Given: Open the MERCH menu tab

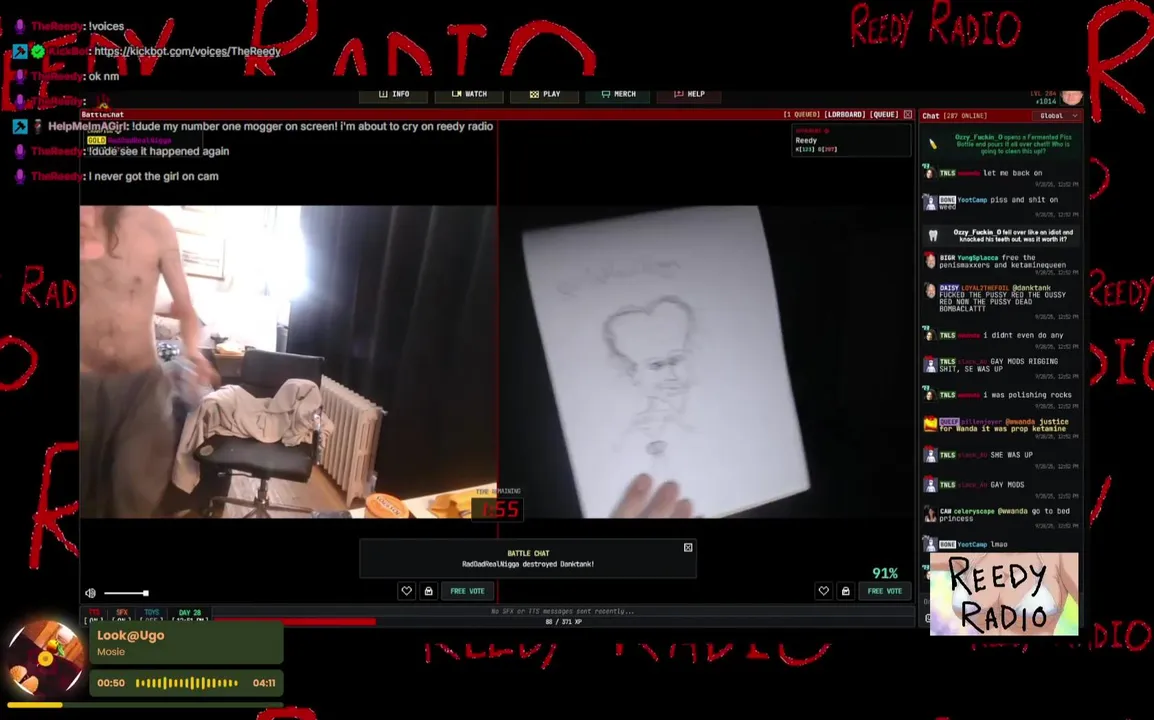Looking at the screenshot, I should click(x=618, y=94).
